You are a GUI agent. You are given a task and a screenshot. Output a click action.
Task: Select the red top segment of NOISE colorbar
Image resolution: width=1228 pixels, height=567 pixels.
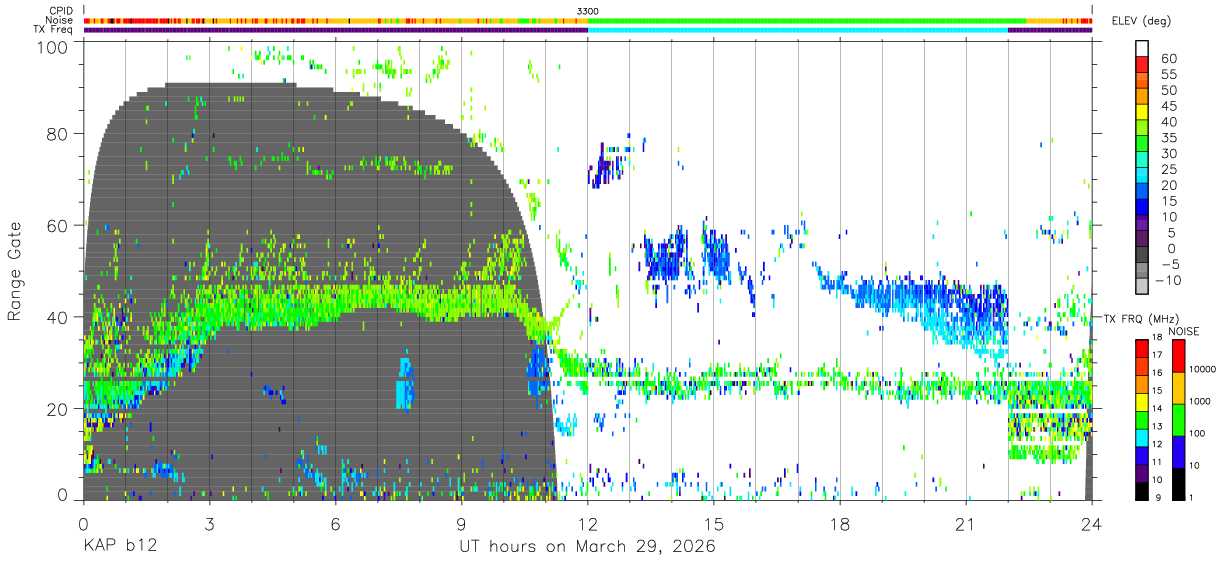pos(1177,356)
